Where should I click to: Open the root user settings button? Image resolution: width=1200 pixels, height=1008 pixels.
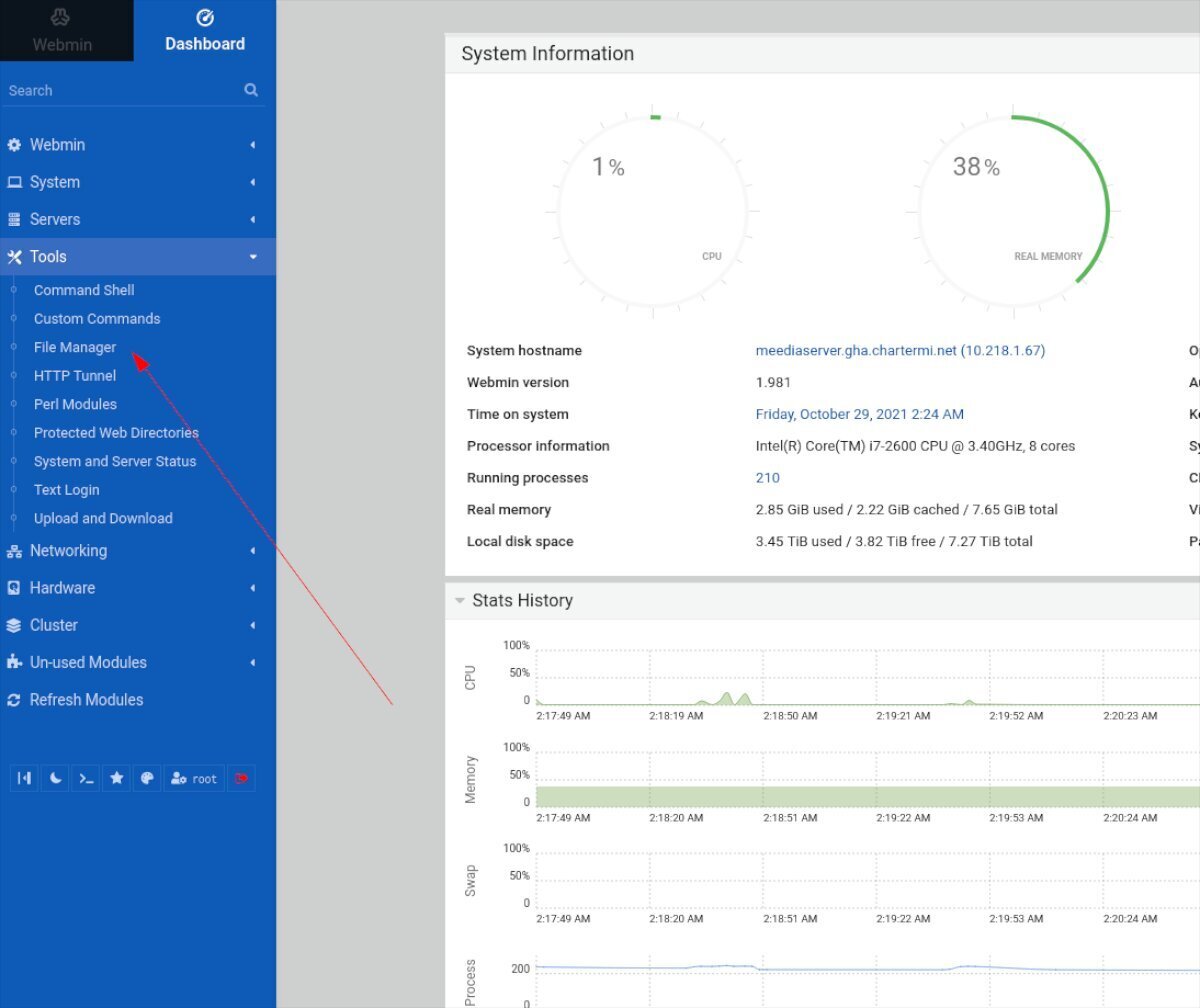[x=194, y=779]
